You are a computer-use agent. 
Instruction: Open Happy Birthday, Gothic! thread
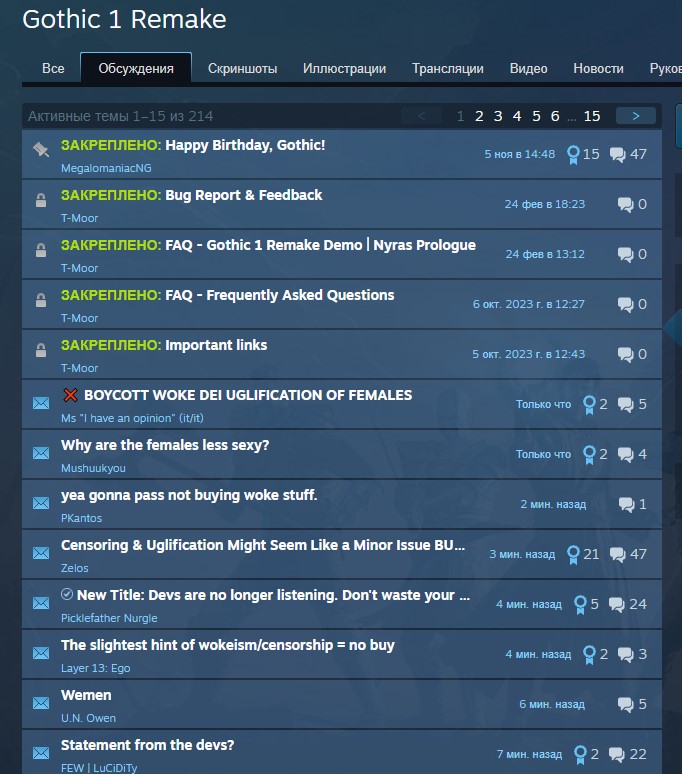(245, 145)
